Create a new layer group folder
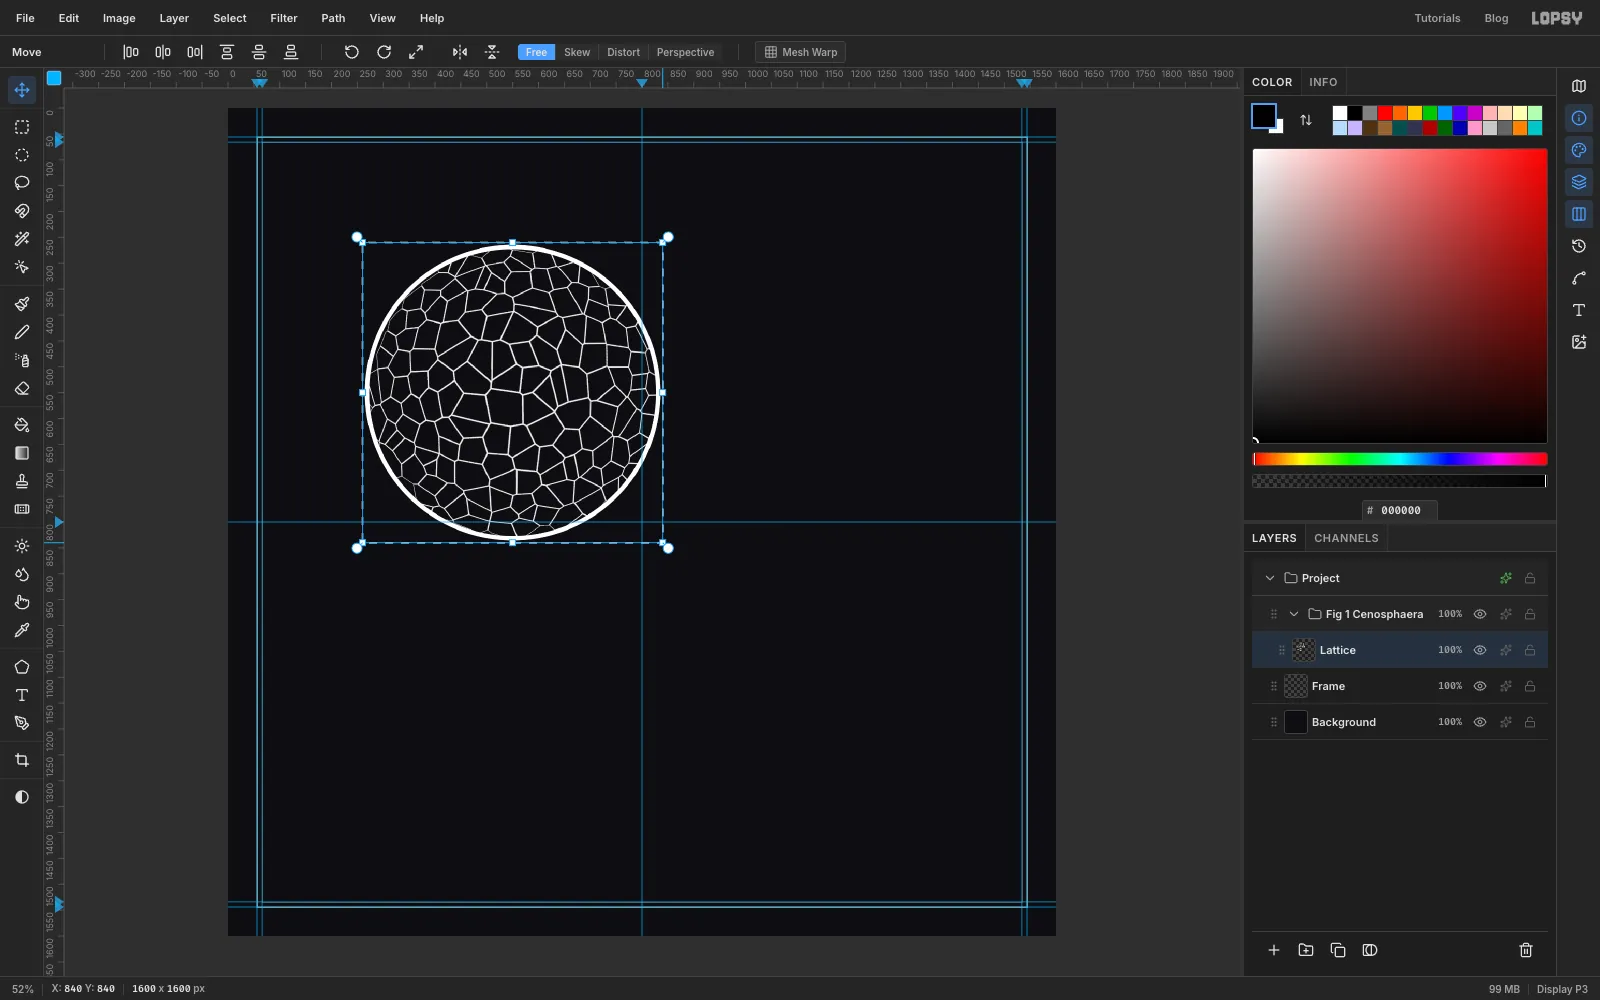 [x=1306, y=950]
